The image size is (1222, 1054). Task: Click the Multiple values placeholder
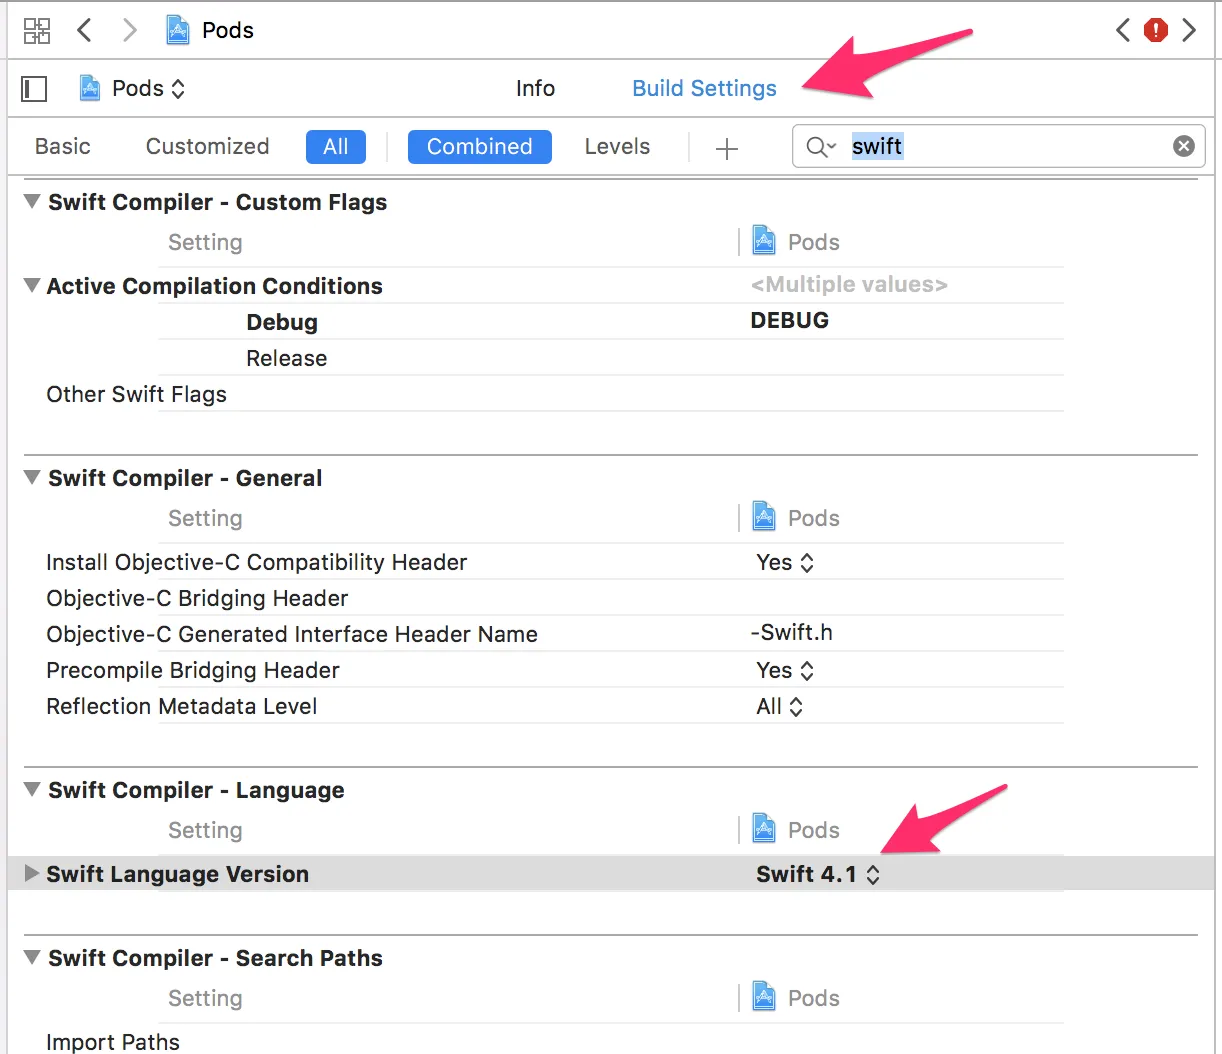pyautogui.click(x=849, y=284)
